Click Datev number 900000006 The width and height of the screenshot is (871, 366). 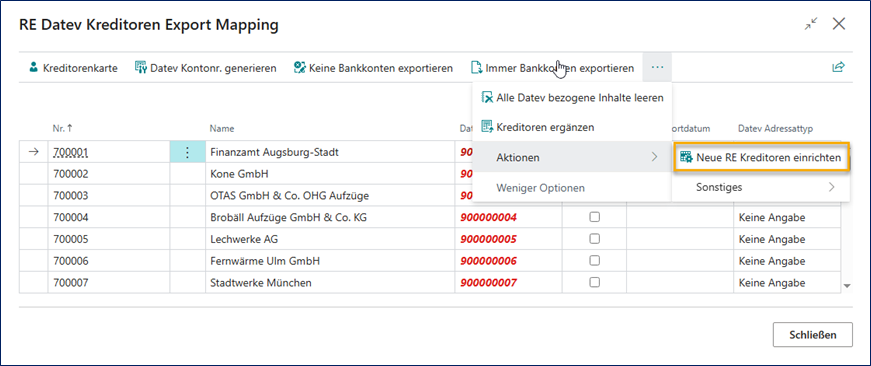click(488, 260)
